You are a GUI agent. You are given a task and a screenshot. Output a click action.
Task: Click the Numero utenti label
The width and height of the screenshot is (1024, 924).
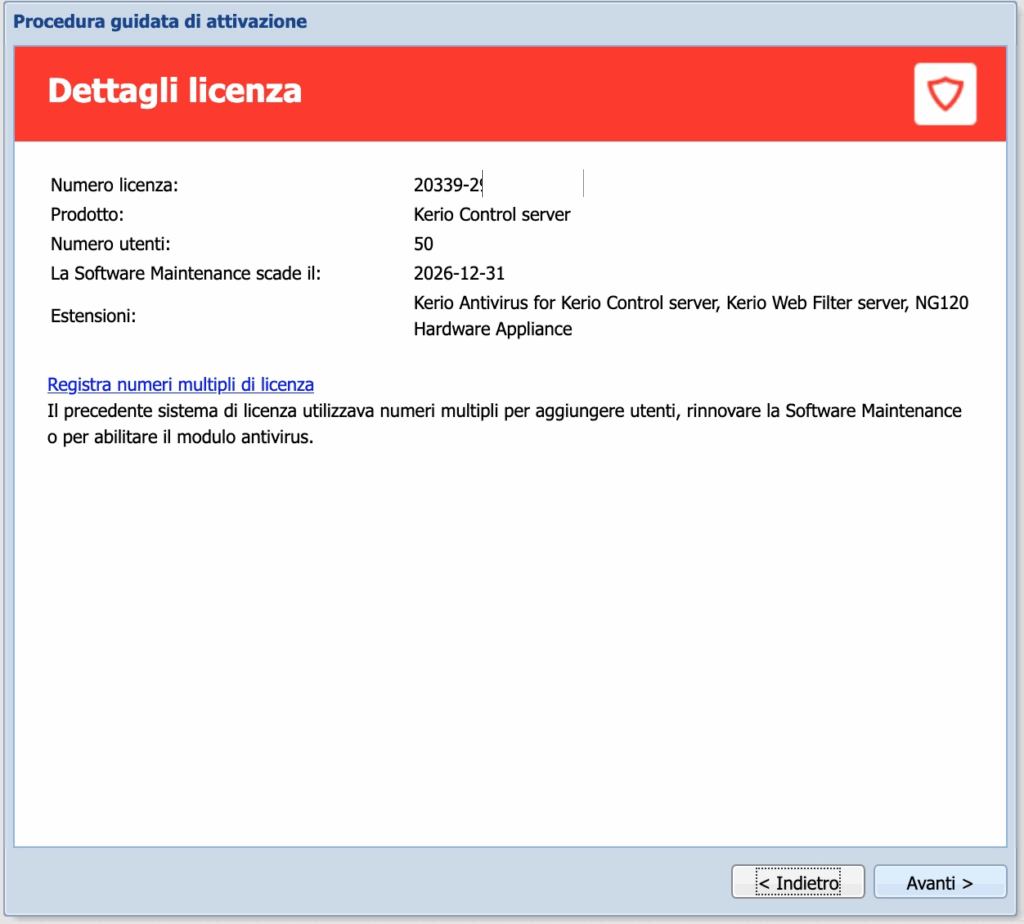(109, 243)
